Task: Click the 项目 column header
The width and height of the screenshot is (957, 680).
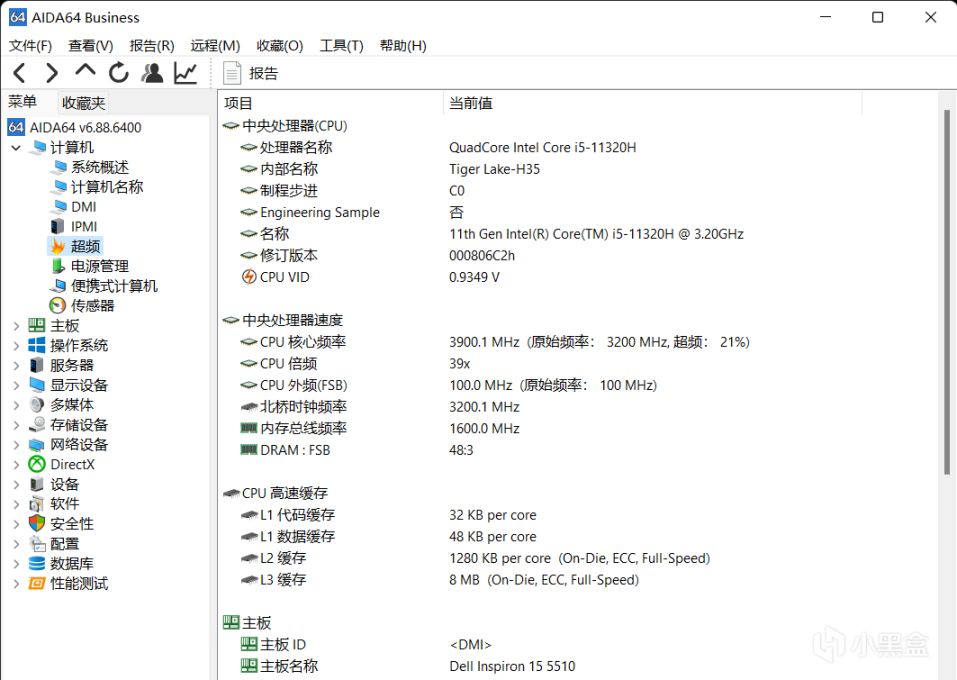Action: click(330, 103)
